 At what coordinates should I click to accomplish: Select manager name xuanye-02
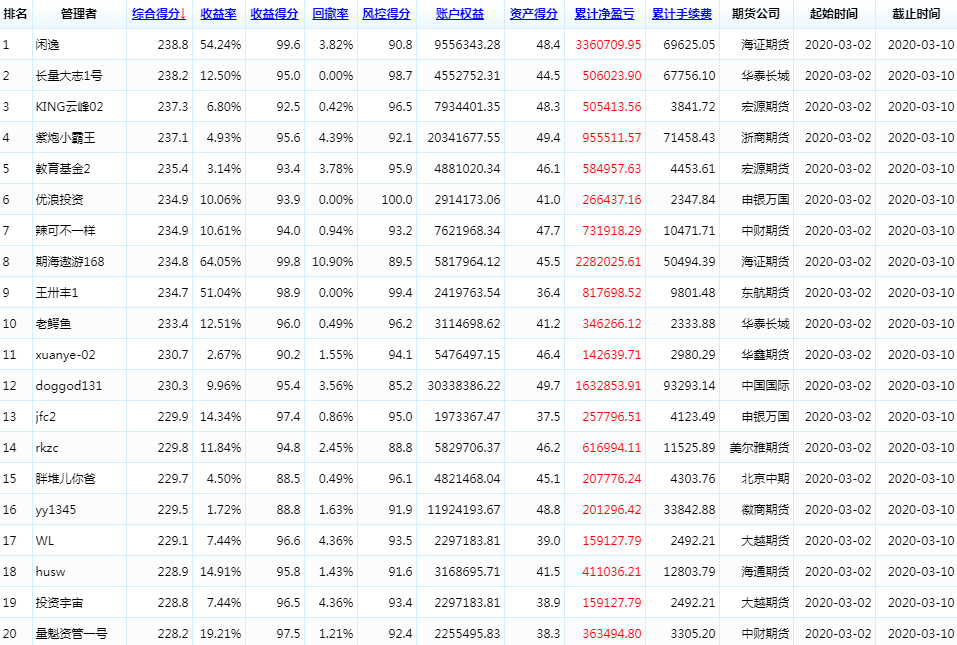coord(65,355)
